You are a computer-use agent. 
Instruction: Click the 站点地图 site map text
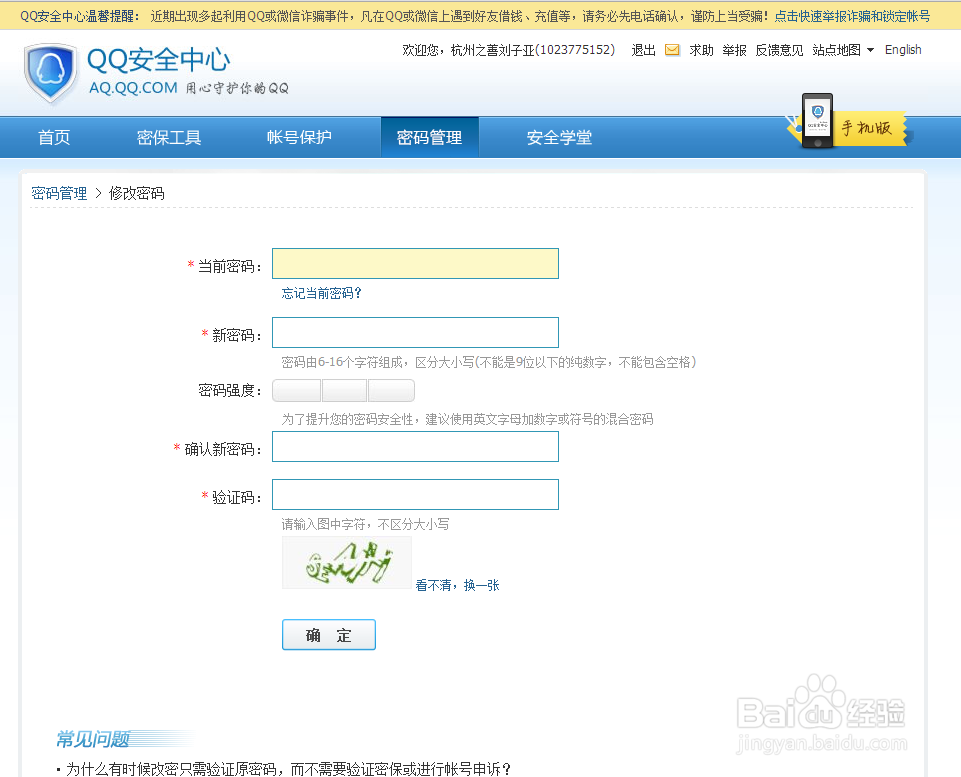tap(837, 50)
